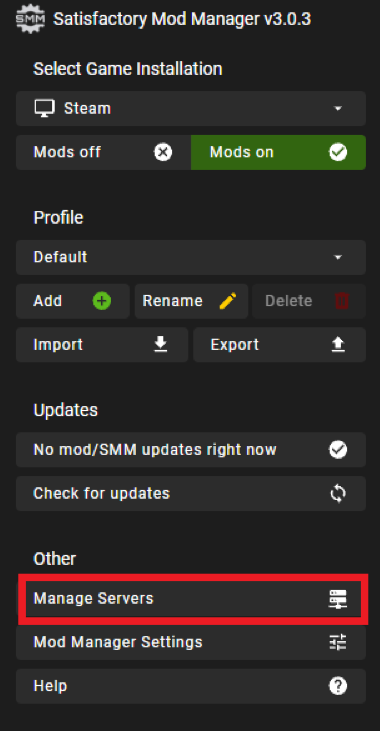This screenshot has width=380, height=731.
Task: Enable Mods on toggle
Action: click(278, 152)
